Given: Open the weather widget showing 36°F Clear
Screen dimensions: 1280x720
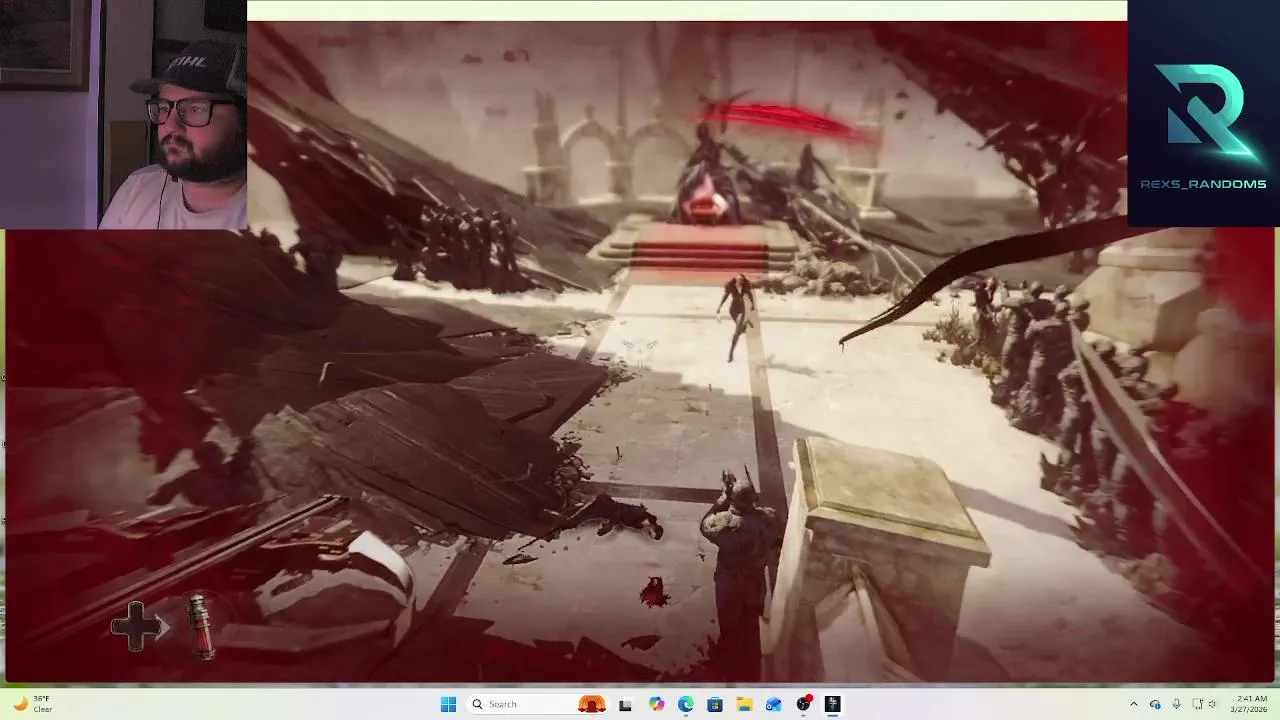Looking at the screenshot, I should [32, 704].
